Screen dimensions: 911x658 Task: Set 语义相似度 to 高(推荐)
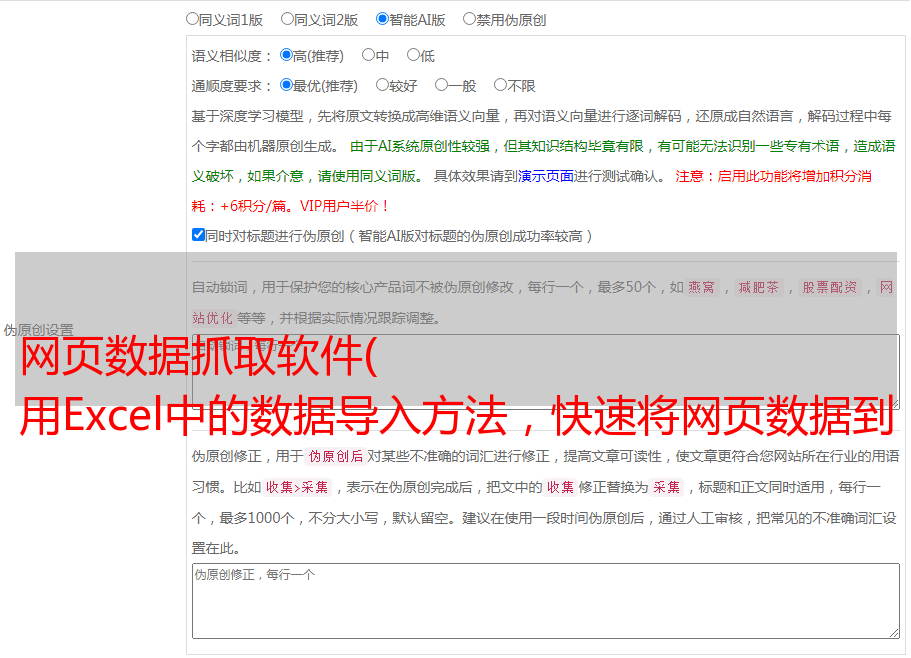point(287,55)
